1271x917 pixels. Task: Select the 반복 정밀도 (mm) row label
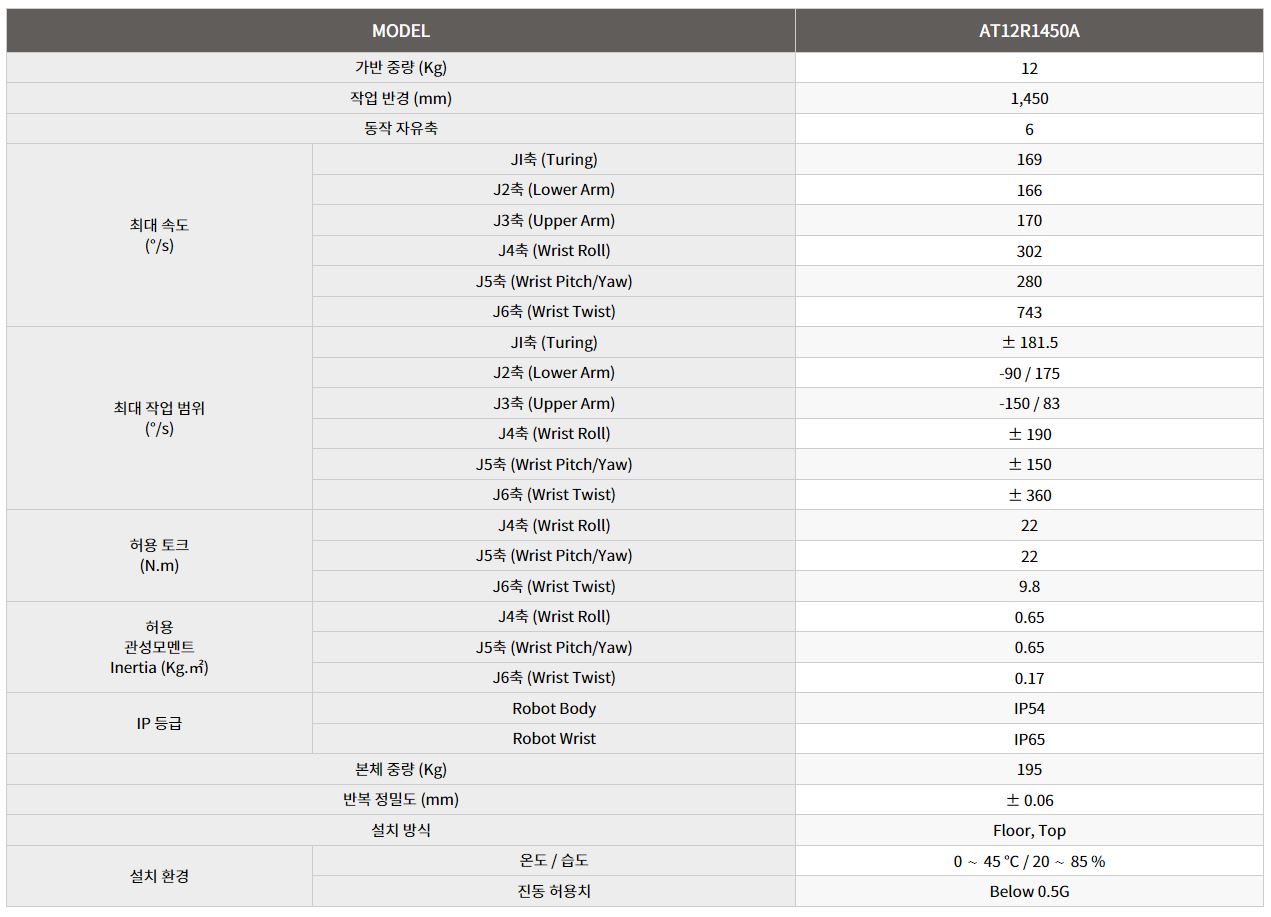pyautogui.click(x=401, y=800)
